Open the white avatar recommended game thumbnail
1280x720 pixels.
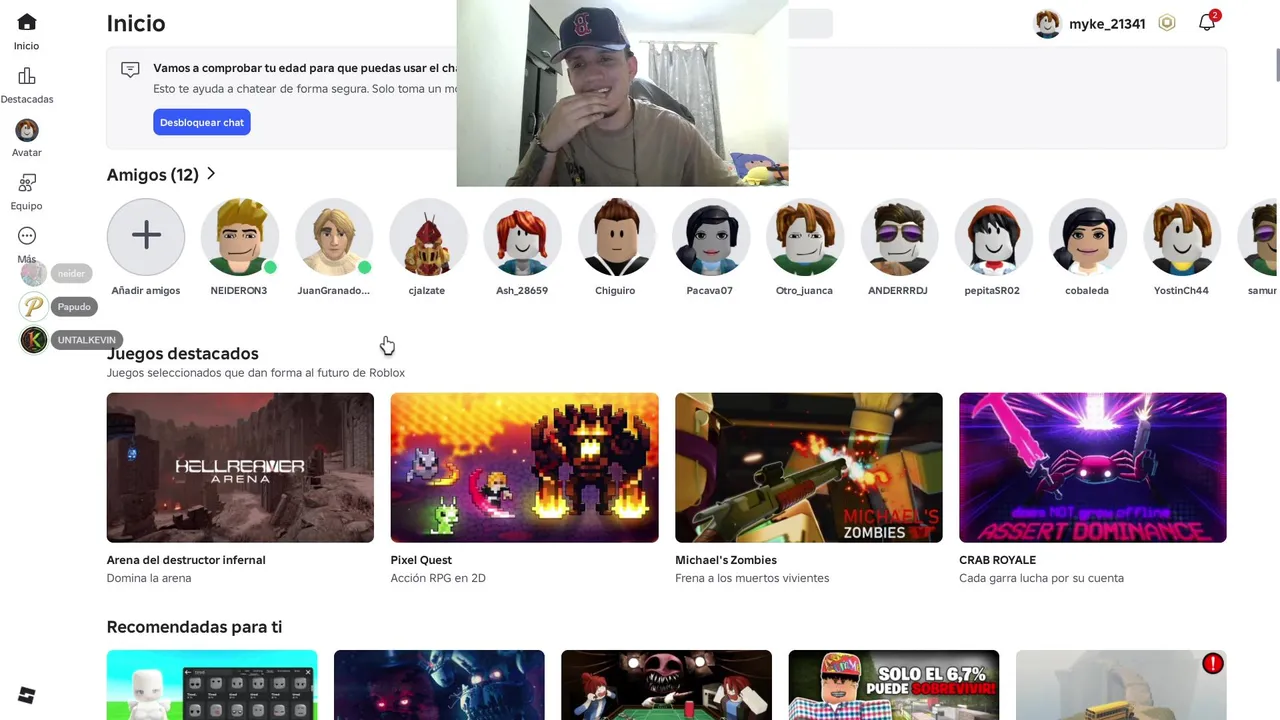(x=212, y=685)
